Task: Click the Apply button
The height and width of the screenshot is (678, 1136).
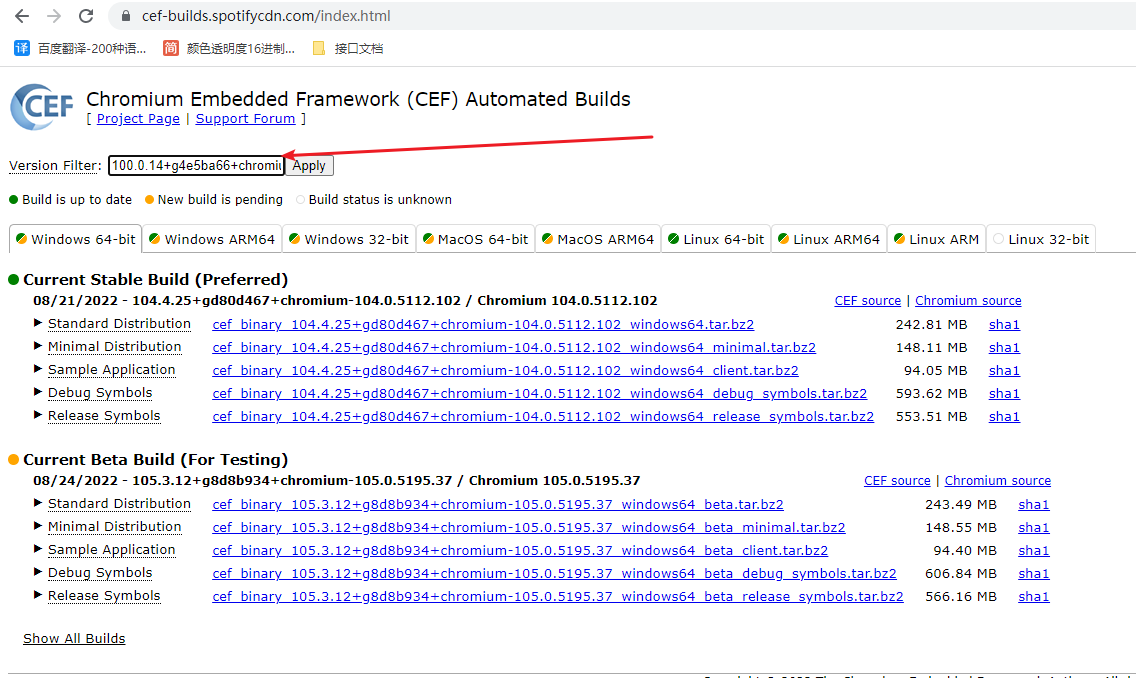Action: (x=309, y=166)
